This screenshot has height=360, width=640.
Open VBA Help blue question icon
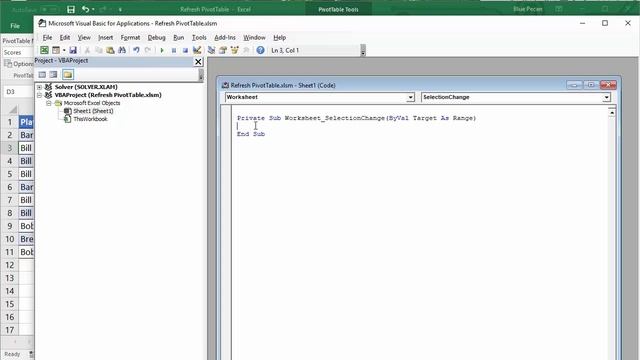click(x=260, y=50)
